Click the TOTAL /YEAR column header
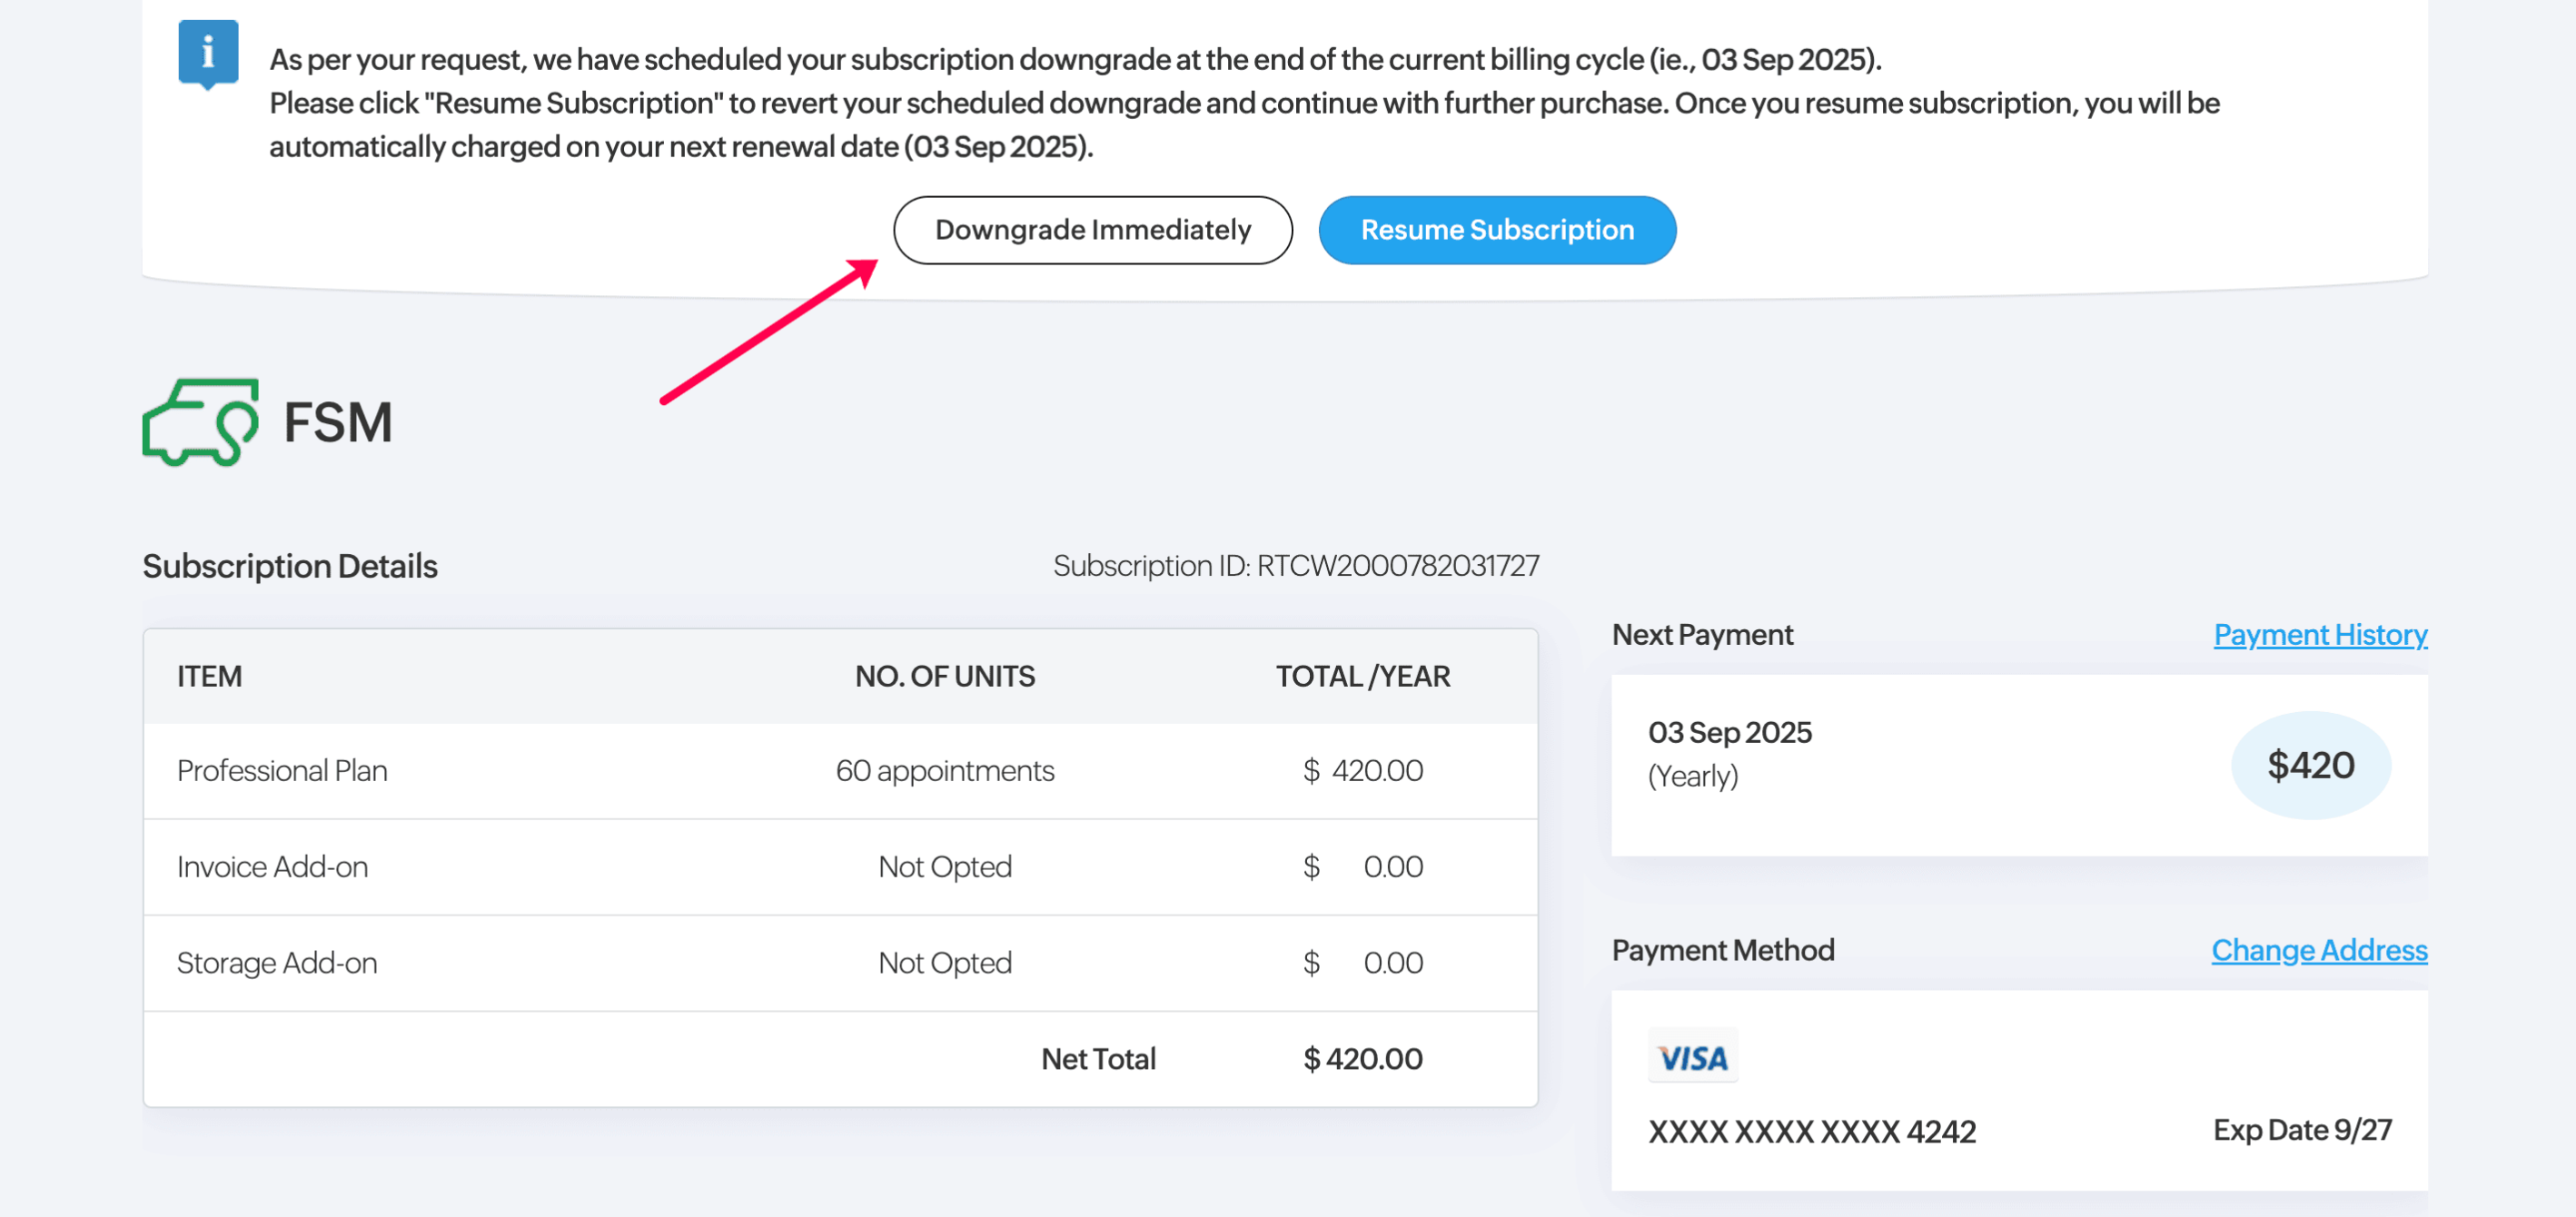The width and height of the screenshot is (2576, 1217). click(x=1363, y=677)
